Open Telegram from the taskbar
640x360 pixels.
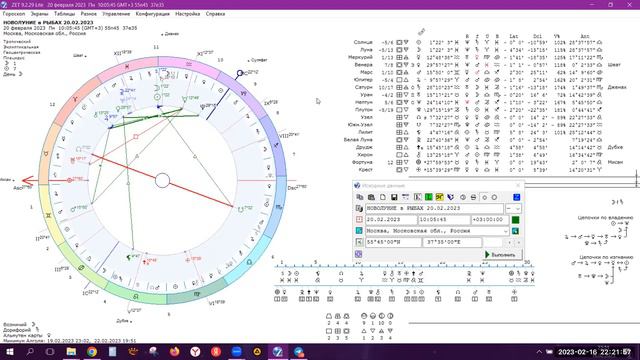point(298,351)
